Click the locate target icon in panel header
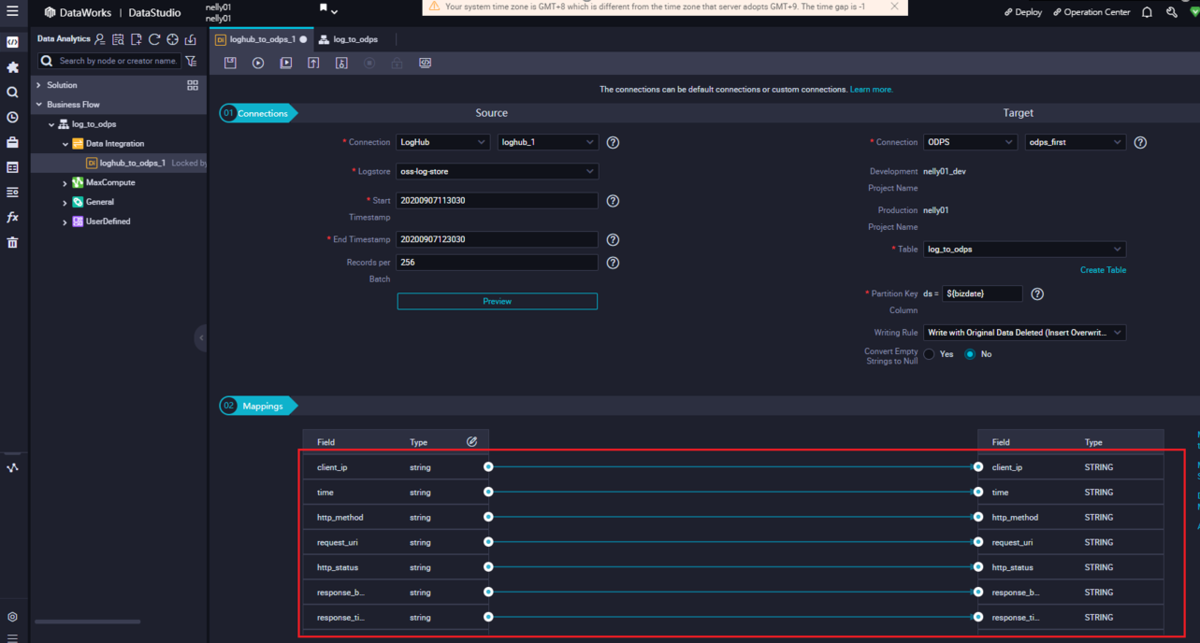 (172, 39)
